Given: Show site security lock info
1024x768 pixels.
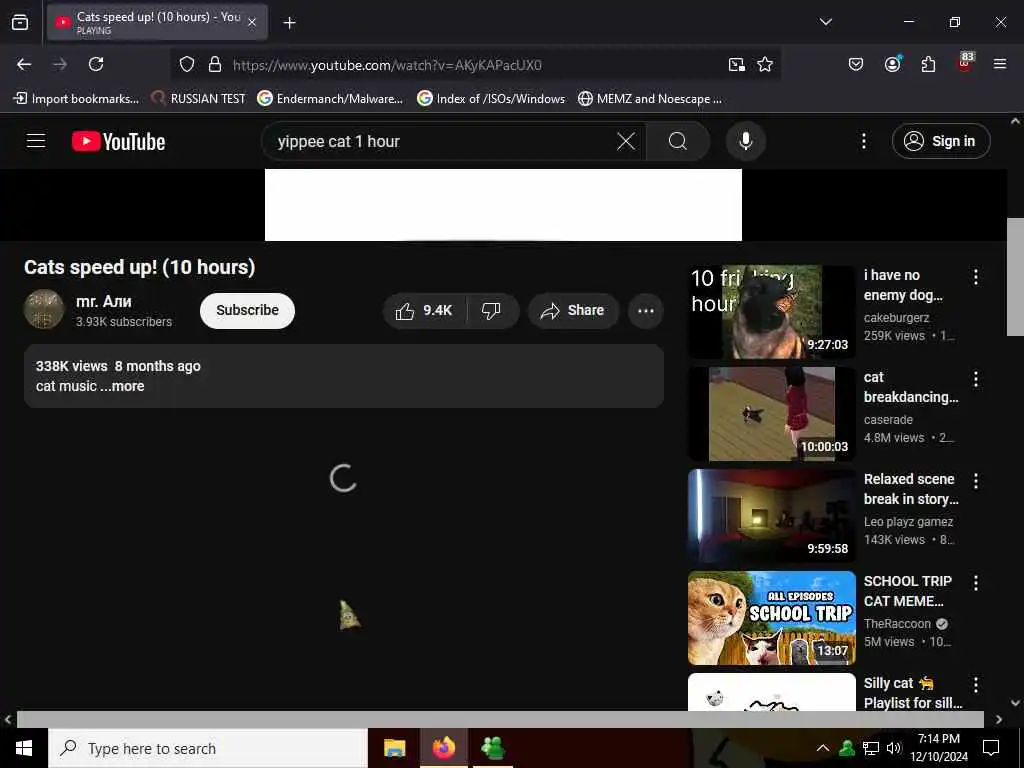Looking at the screenshot, I should point(214,65).
